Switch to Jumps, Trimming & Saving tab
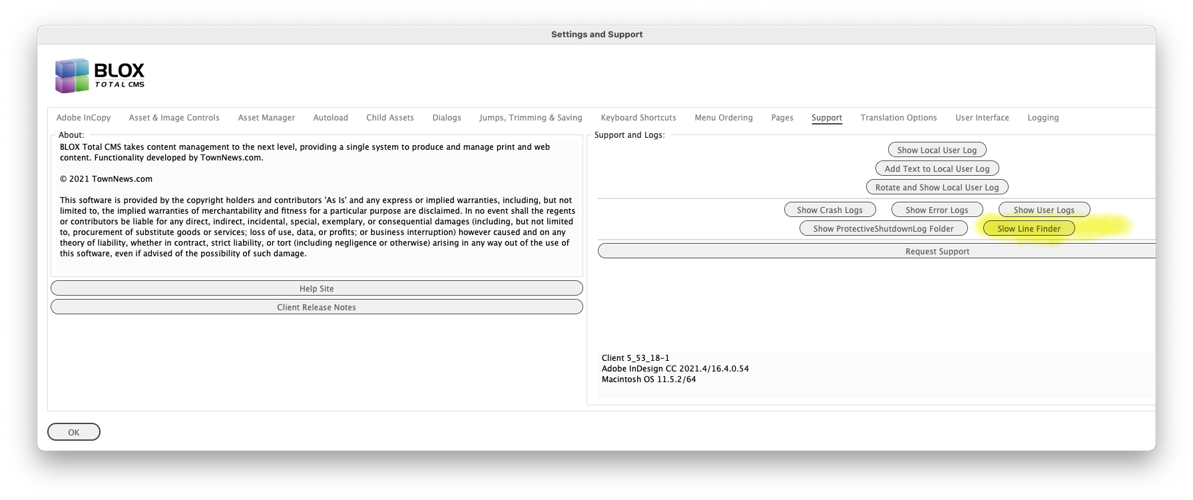 530,118
